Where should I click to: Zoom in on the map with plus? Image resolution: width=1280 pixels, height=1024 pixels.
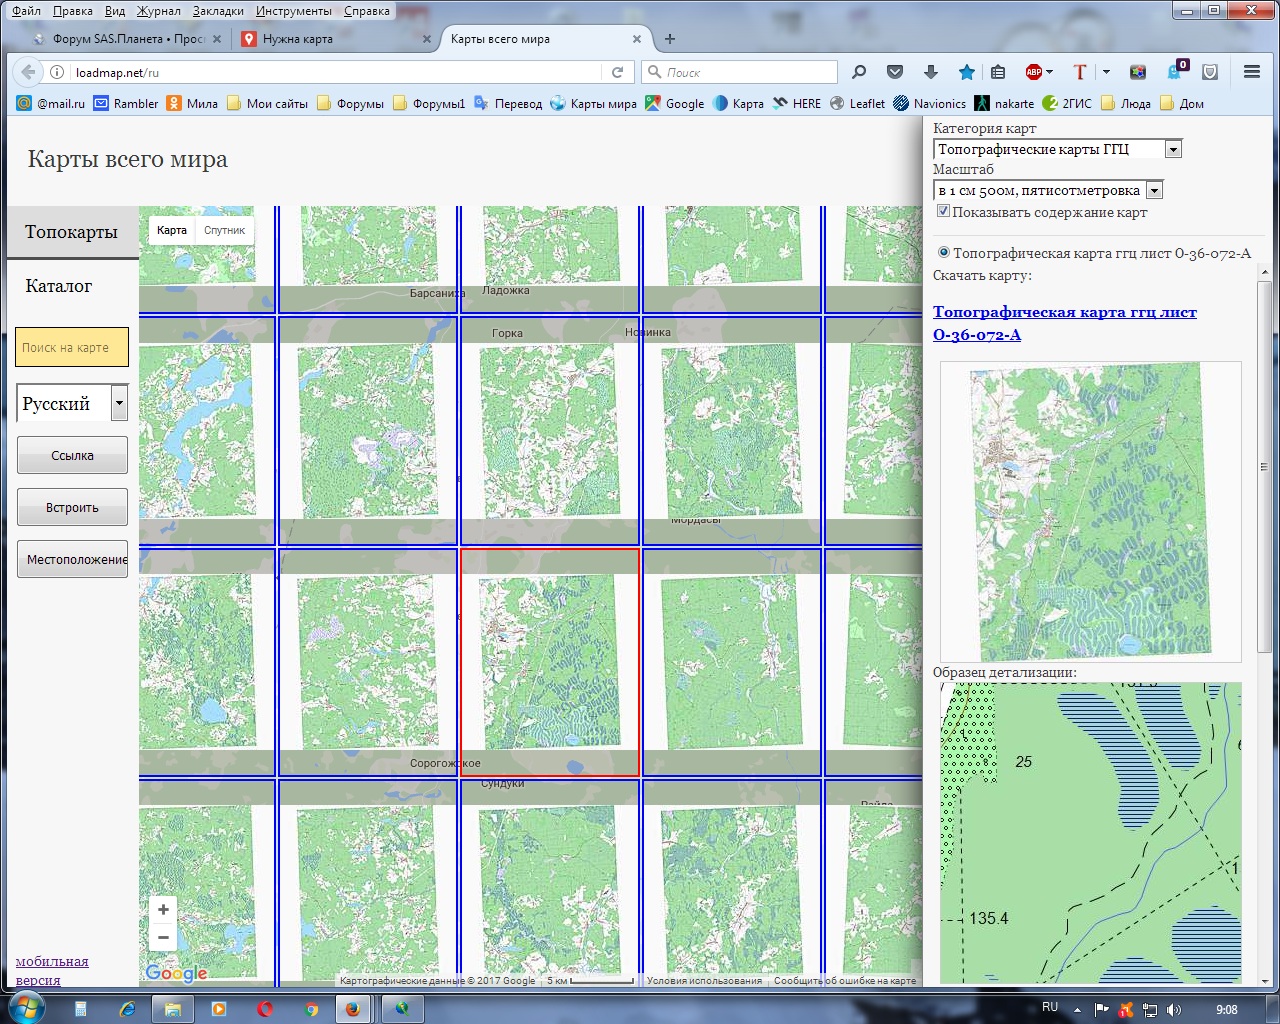click(163, 909)
